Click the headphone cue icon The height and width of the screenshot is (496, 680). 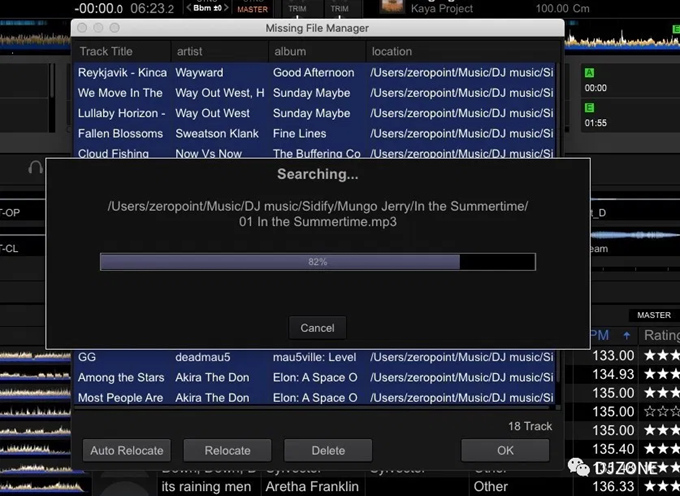pyautogui.click(x=35, y=167)
